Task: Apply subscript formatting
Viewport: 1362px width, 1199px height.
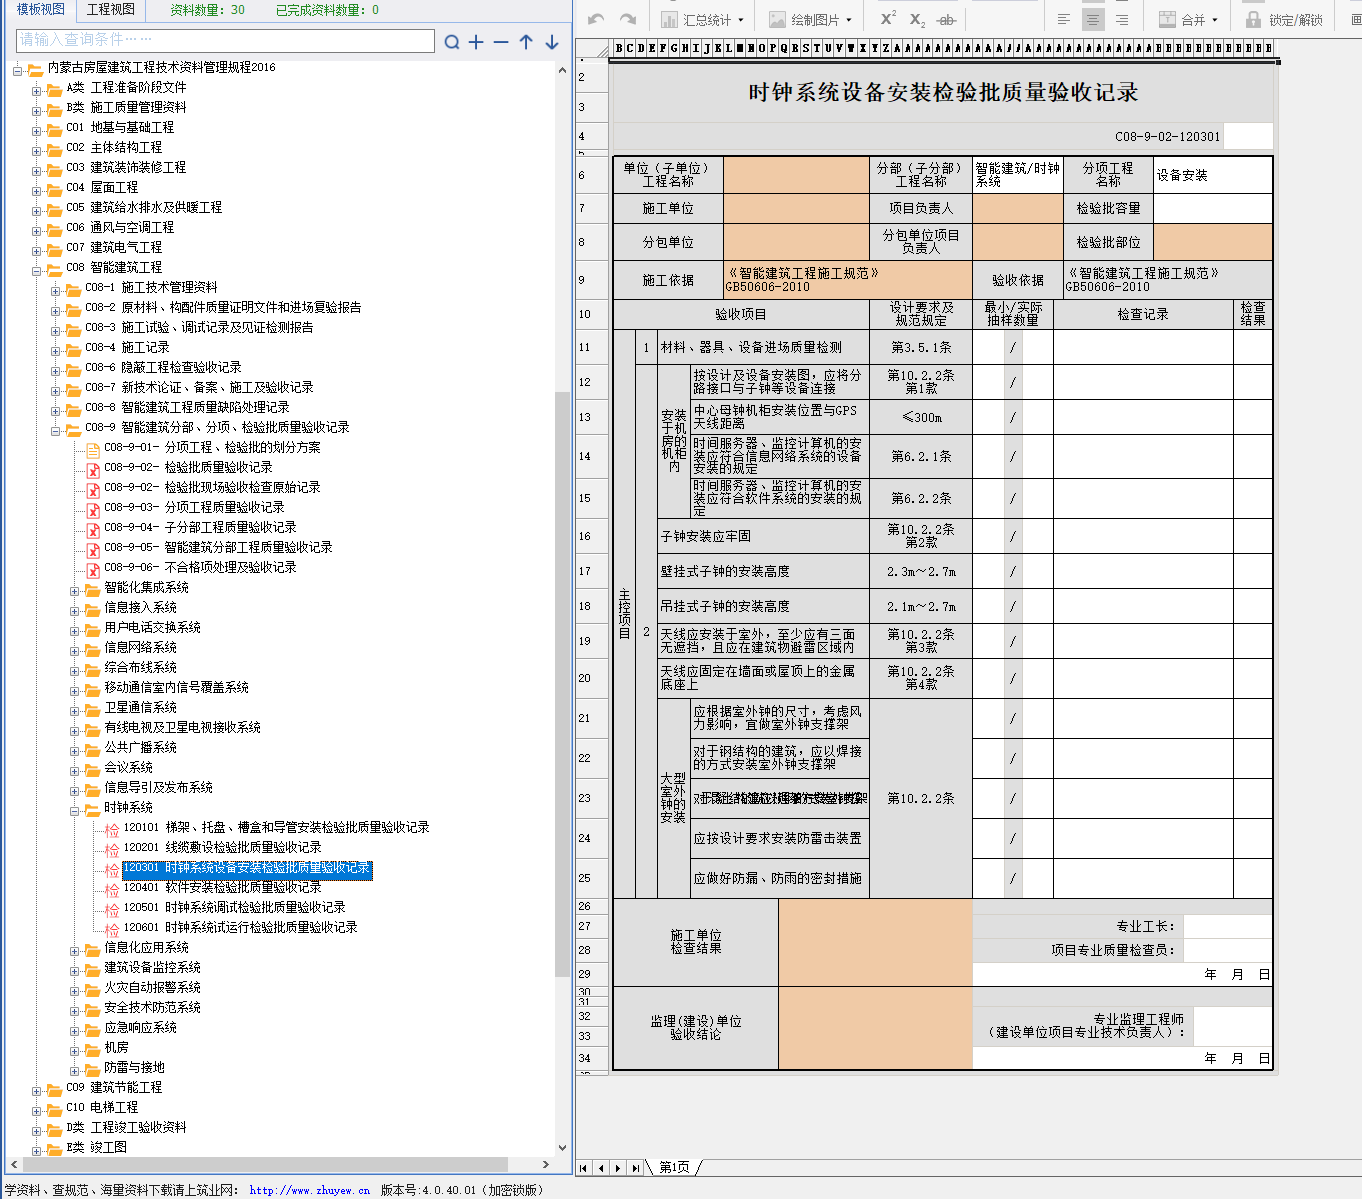Action: (x=917, y=19)
